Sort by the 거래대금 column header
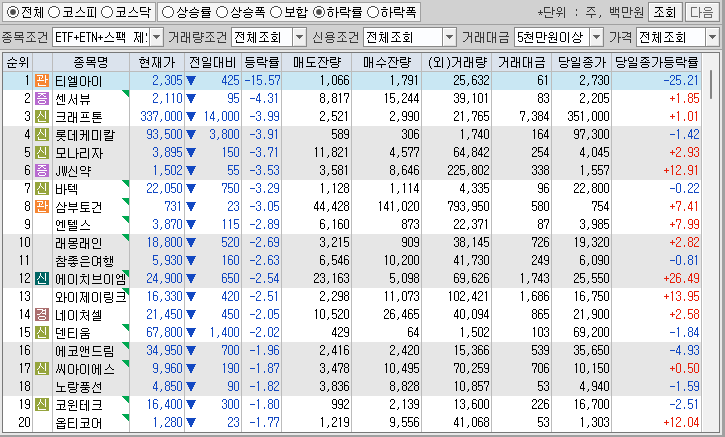The width and height of the screenshot is (725, 437). tap(521, 62)
